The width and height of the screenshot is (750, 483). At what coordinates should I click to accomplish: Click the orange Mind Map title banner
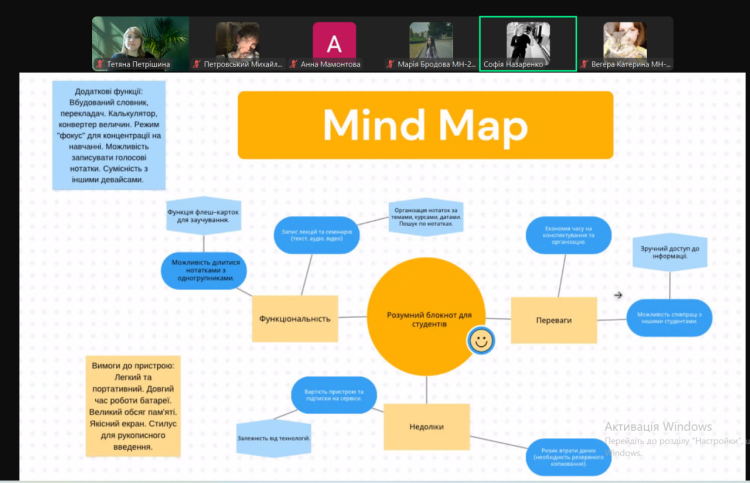[425, 125]
